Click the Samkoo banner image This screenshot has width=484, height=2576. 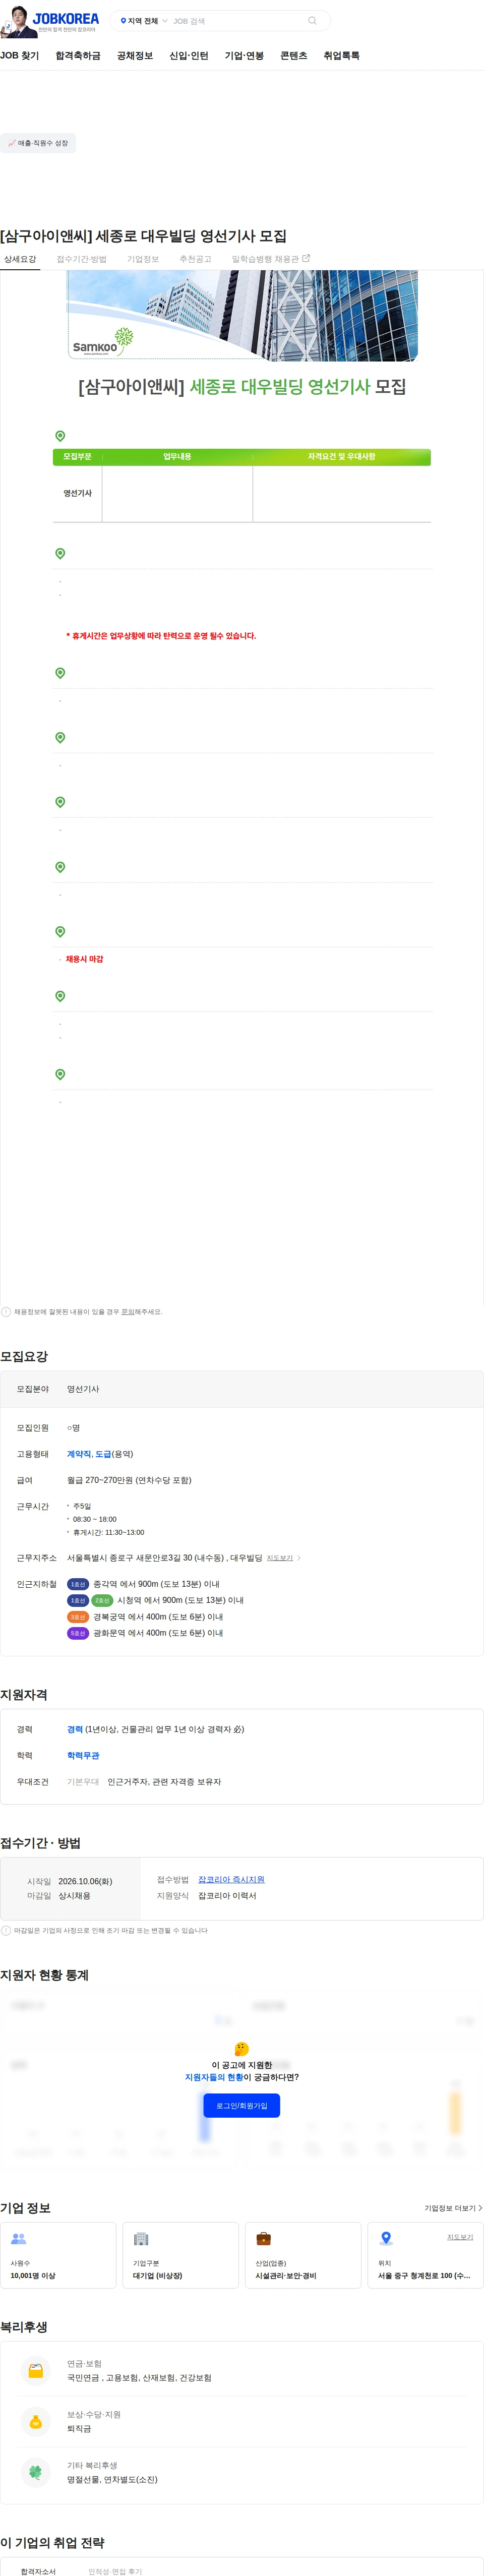[x=242, y=315]
